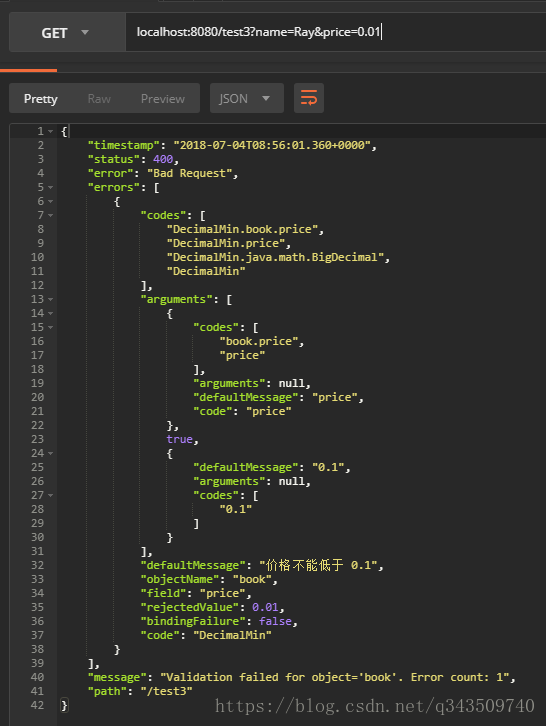Collapse the error object on line 6

click(50, 201)
